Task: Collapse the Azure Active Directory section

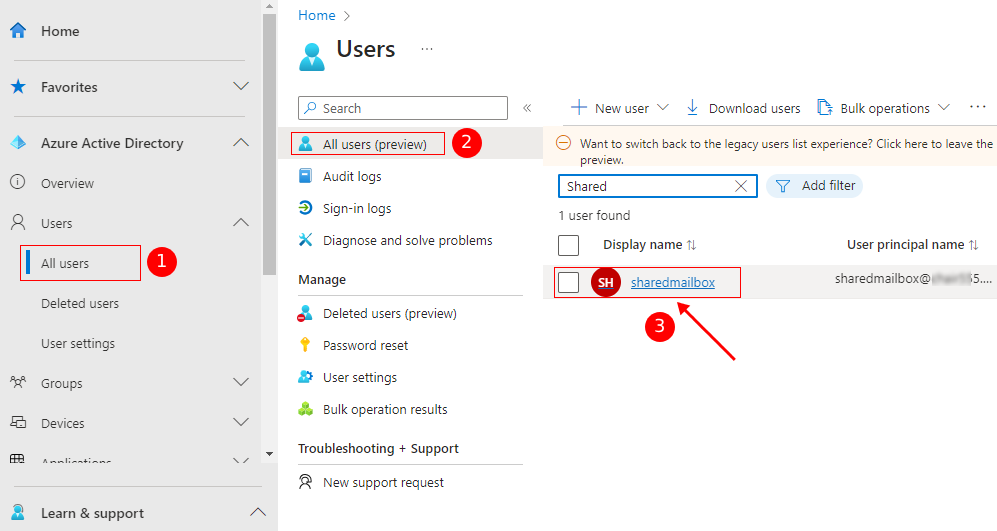Action: pyautogui.click(x=240, y=143)
